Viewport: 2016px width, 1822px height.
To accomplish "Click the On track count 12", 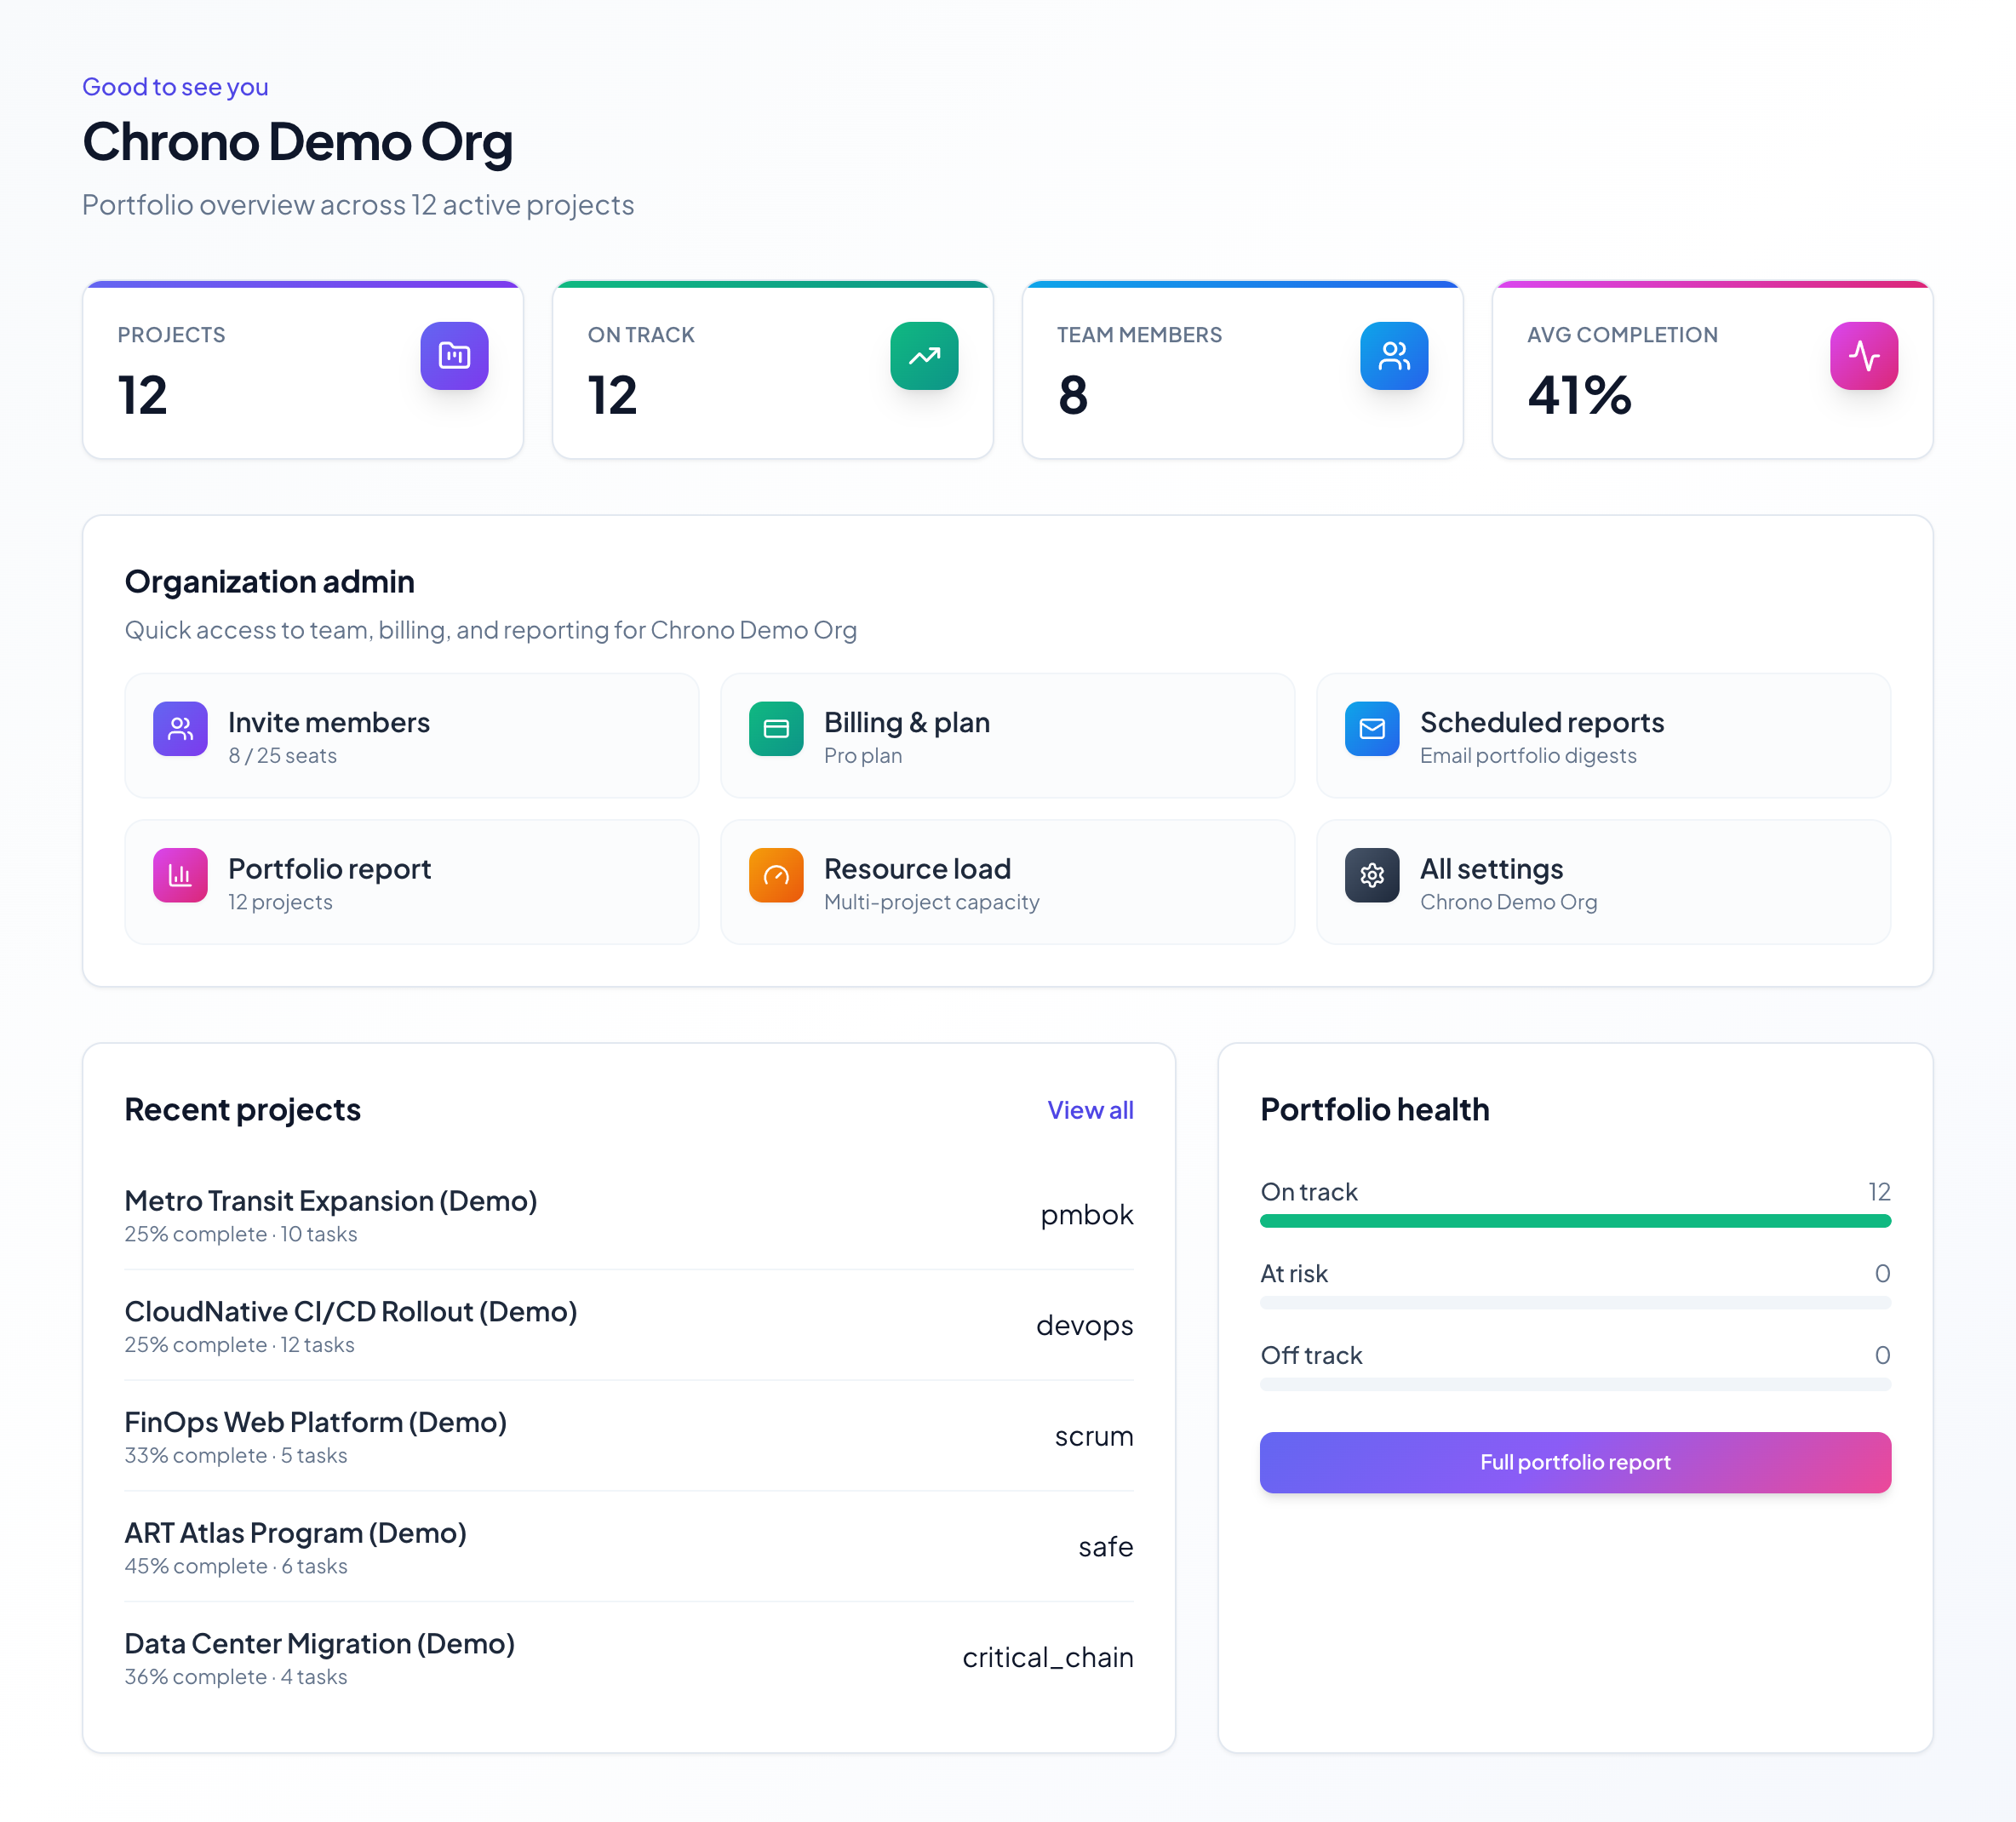I will pos(1879,1192).
